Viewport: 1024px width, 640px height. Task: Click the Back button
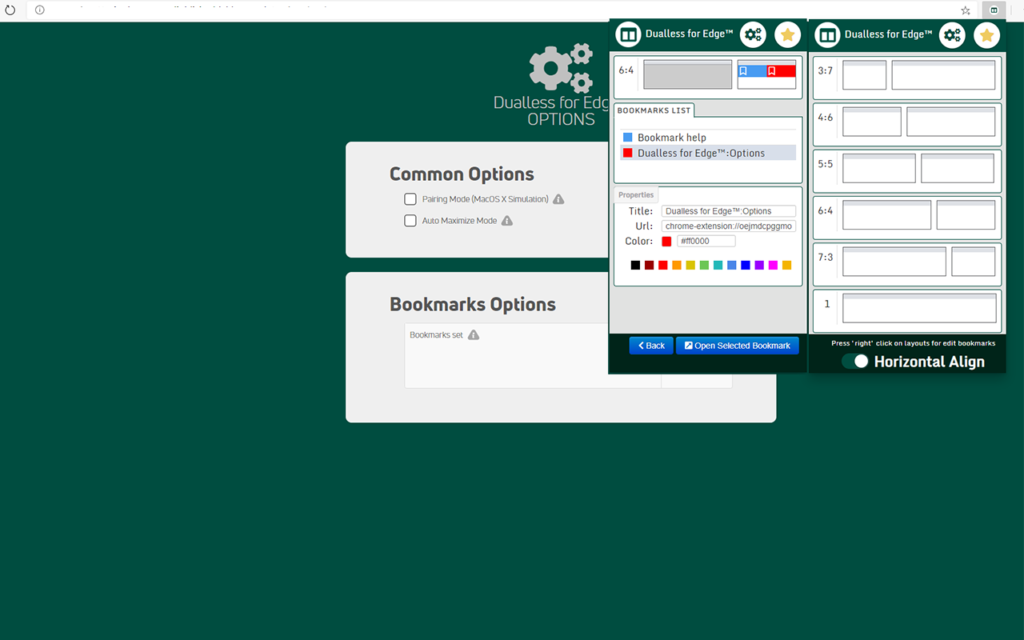(651, 345)
